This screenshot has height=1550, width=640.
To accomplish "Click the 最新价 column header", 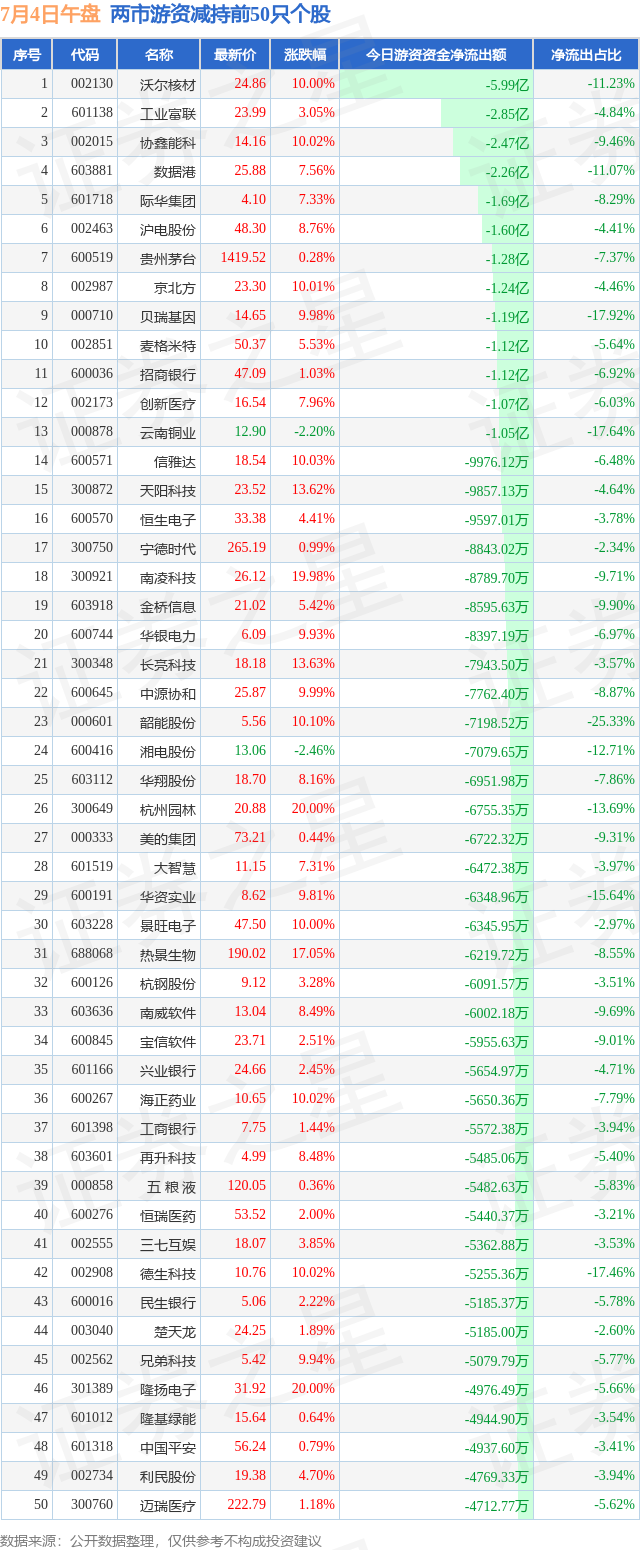I will coord(235,55).
